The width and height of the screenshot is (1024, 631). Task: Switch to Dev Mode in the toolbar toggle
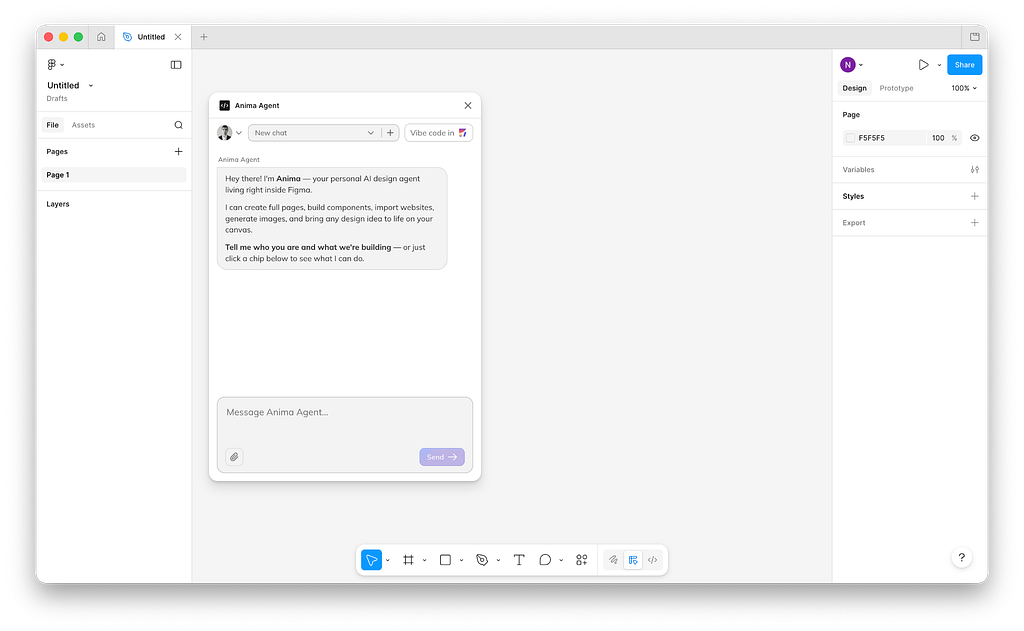click(x=652, y=560)
